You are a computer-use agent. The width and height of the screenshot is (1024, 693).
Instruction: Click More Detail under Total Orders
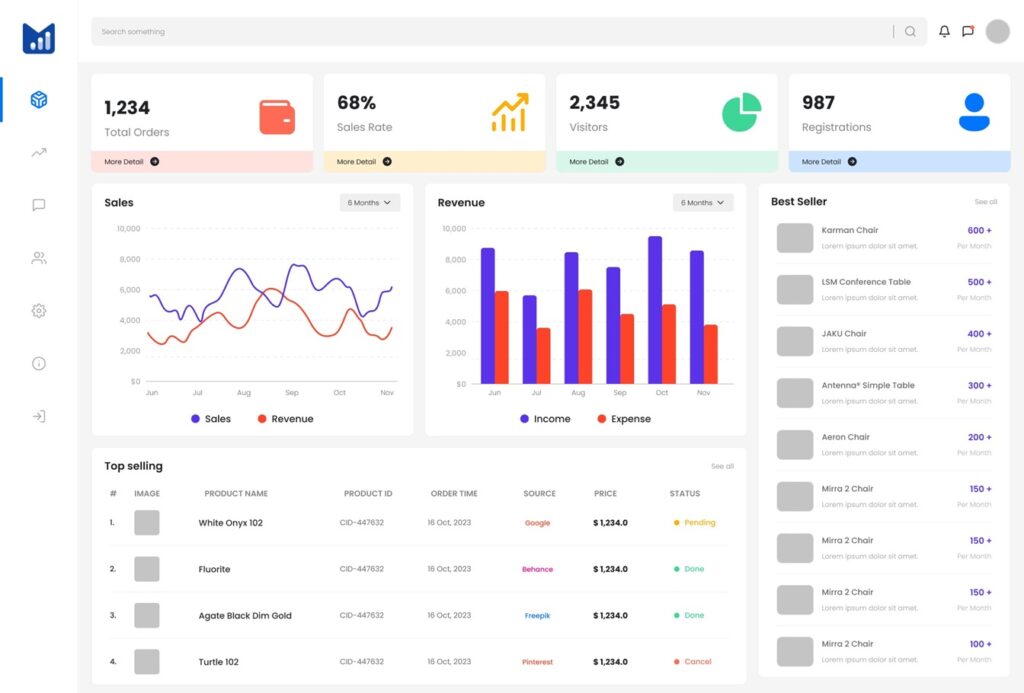(131, 161)
